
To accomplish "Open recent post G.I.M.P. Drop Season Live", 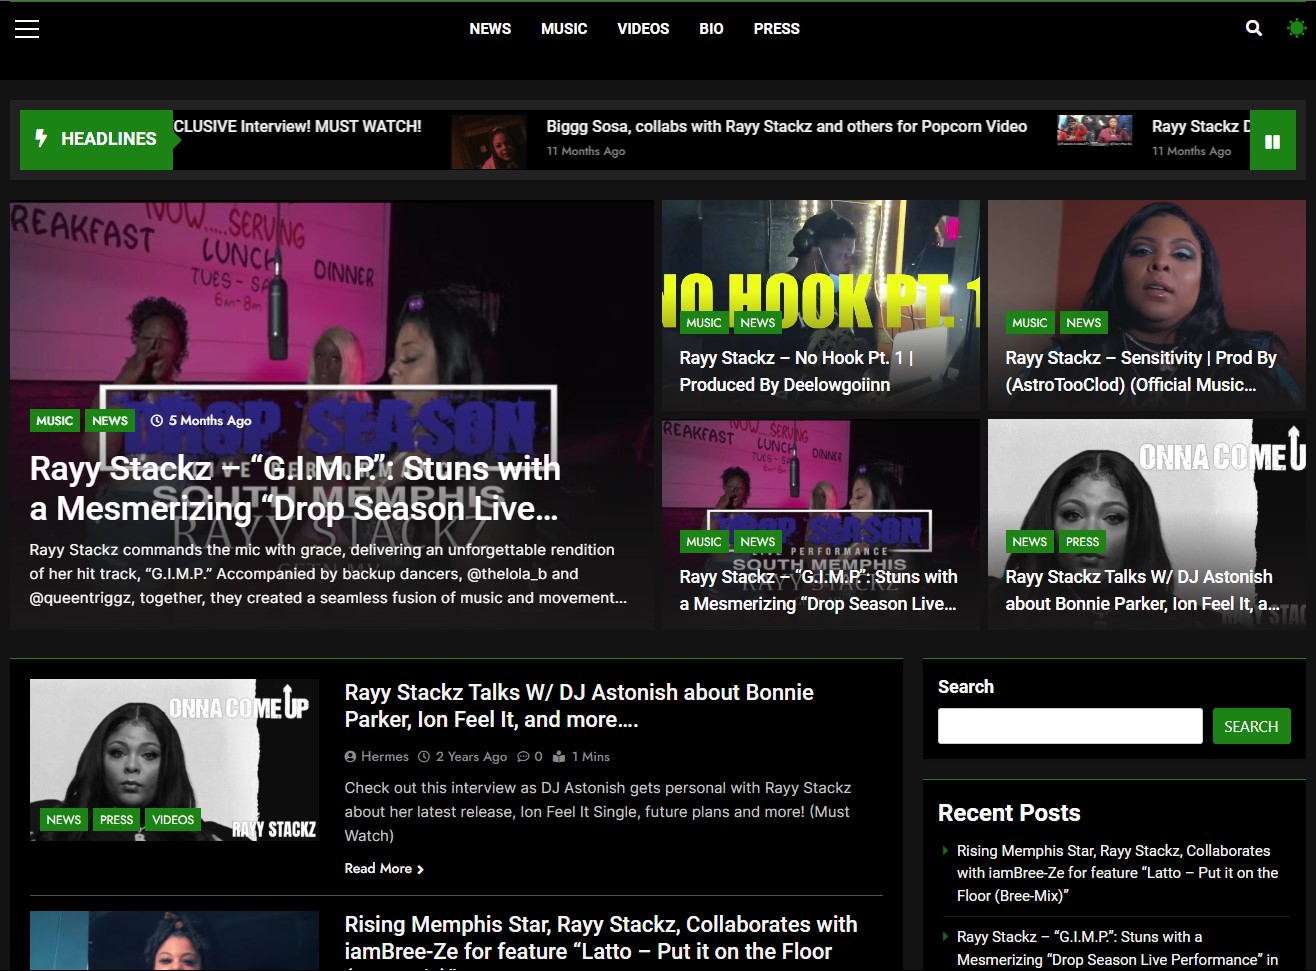I will pos(1117,948).
